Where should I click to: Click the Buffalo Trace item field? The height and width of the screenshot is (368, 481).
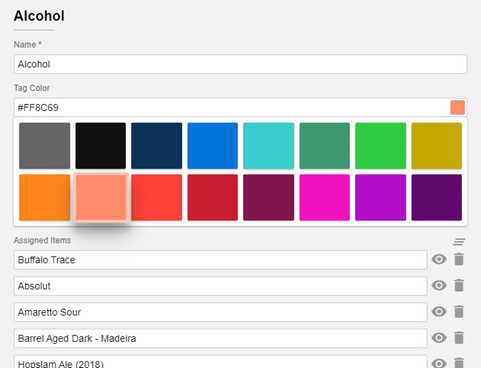(x=220, y=260)
